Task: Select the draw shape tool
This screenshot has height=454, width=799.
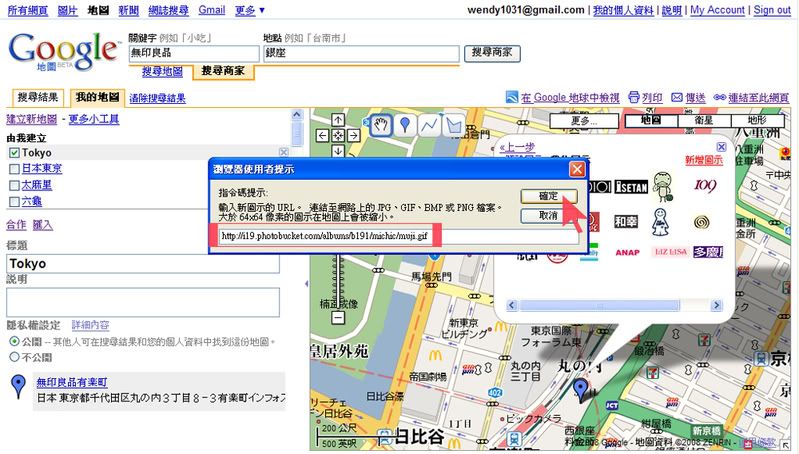Action: [x=453, y=125]
